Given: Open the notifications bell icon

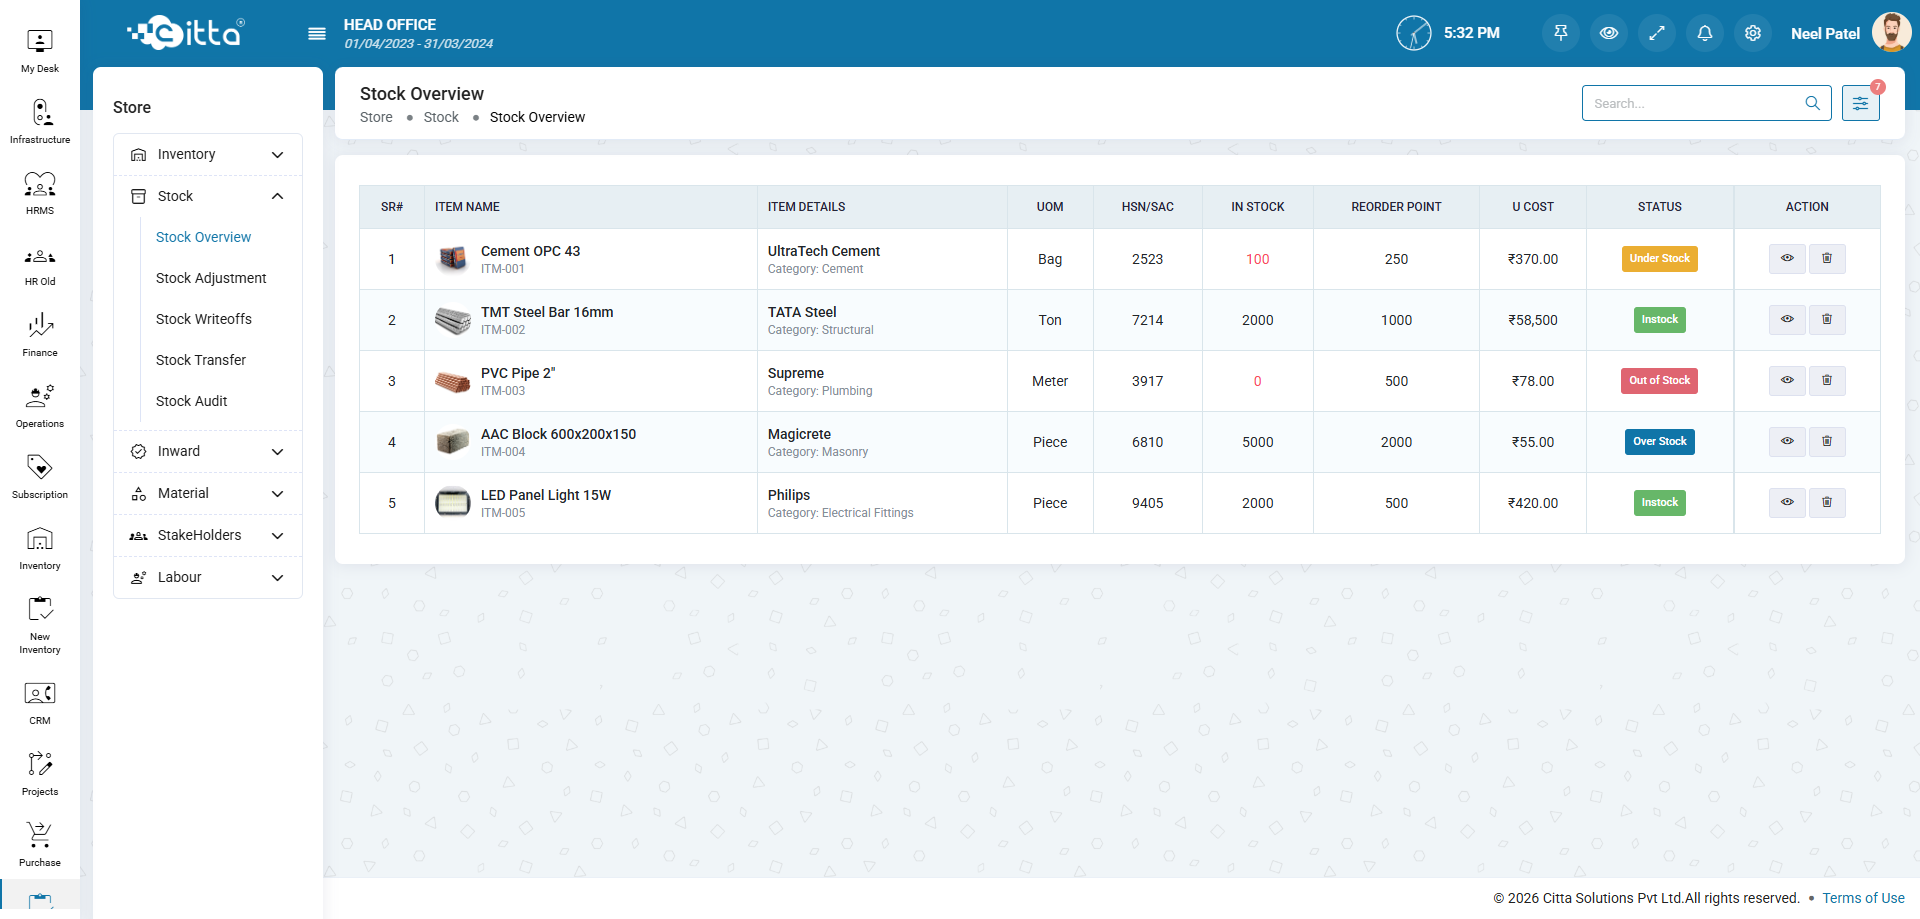Looking at the screenshot, I should tap(1705, 33).
